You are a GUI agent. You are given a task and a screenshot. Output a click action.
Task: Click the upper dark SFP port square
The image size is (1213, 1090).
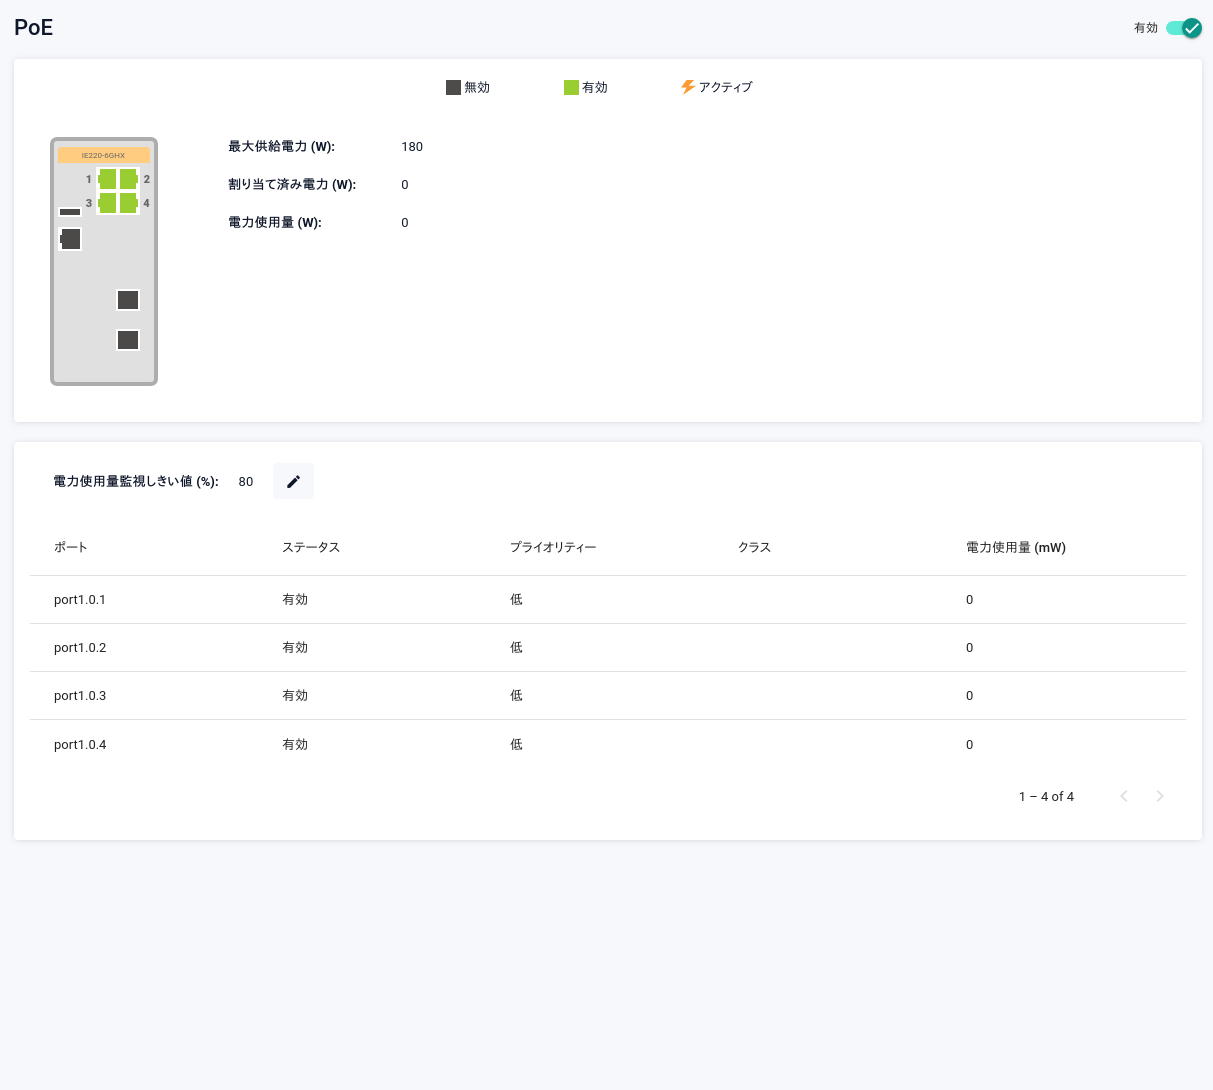(128, 300)
